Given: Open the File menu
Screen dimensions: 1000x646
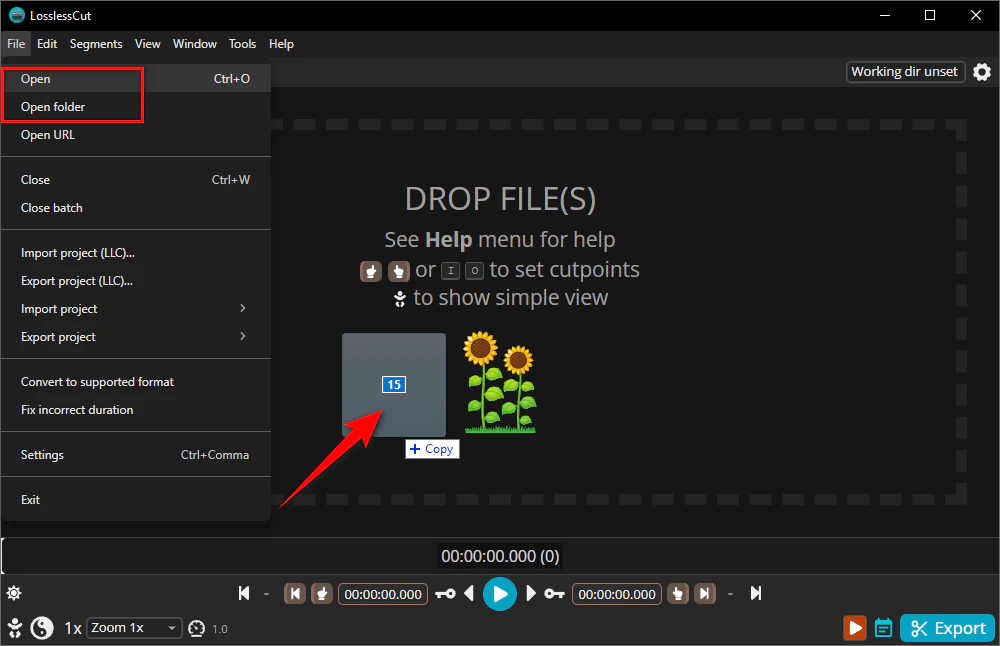Looking at the screenshot, I should coord(16,44).
